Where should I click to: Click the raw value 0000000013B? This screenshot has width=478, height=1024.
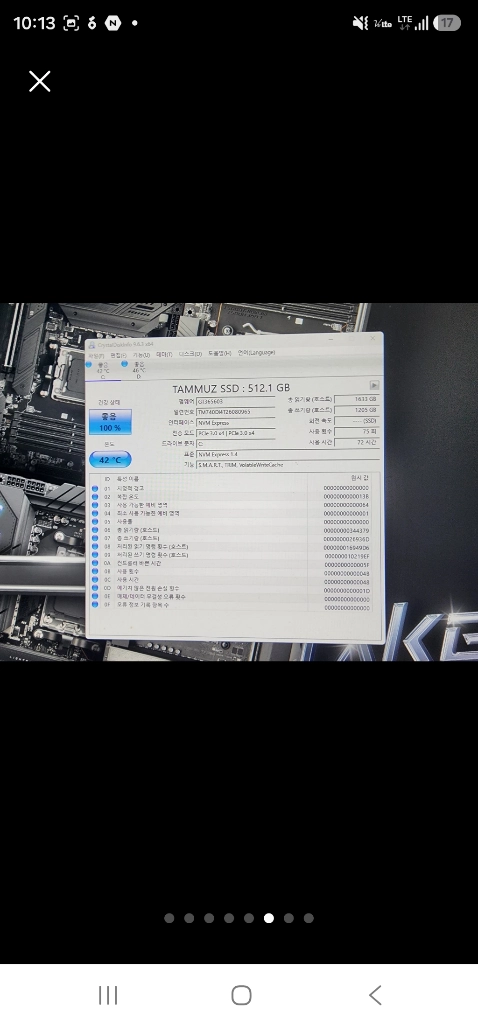coord(347,497)
